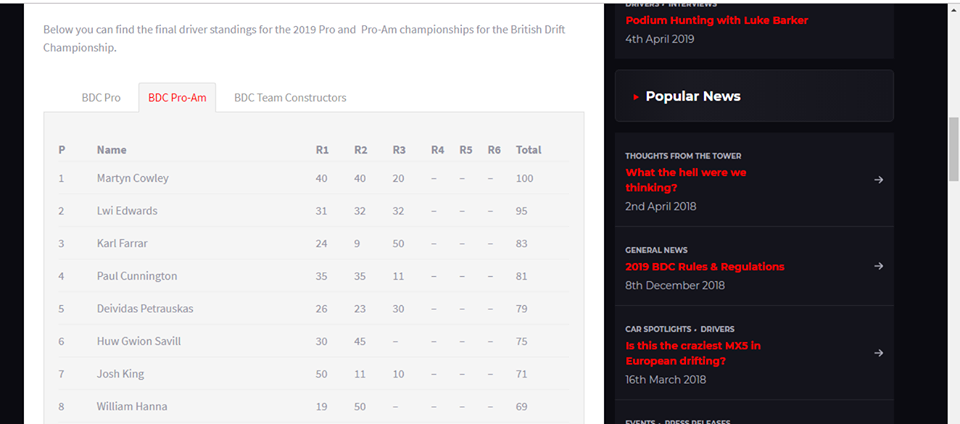Viewport: 960px width, 424px height.
Task: Open '2019 BDC Rules & Regulations' link
Action: point(705,267)
